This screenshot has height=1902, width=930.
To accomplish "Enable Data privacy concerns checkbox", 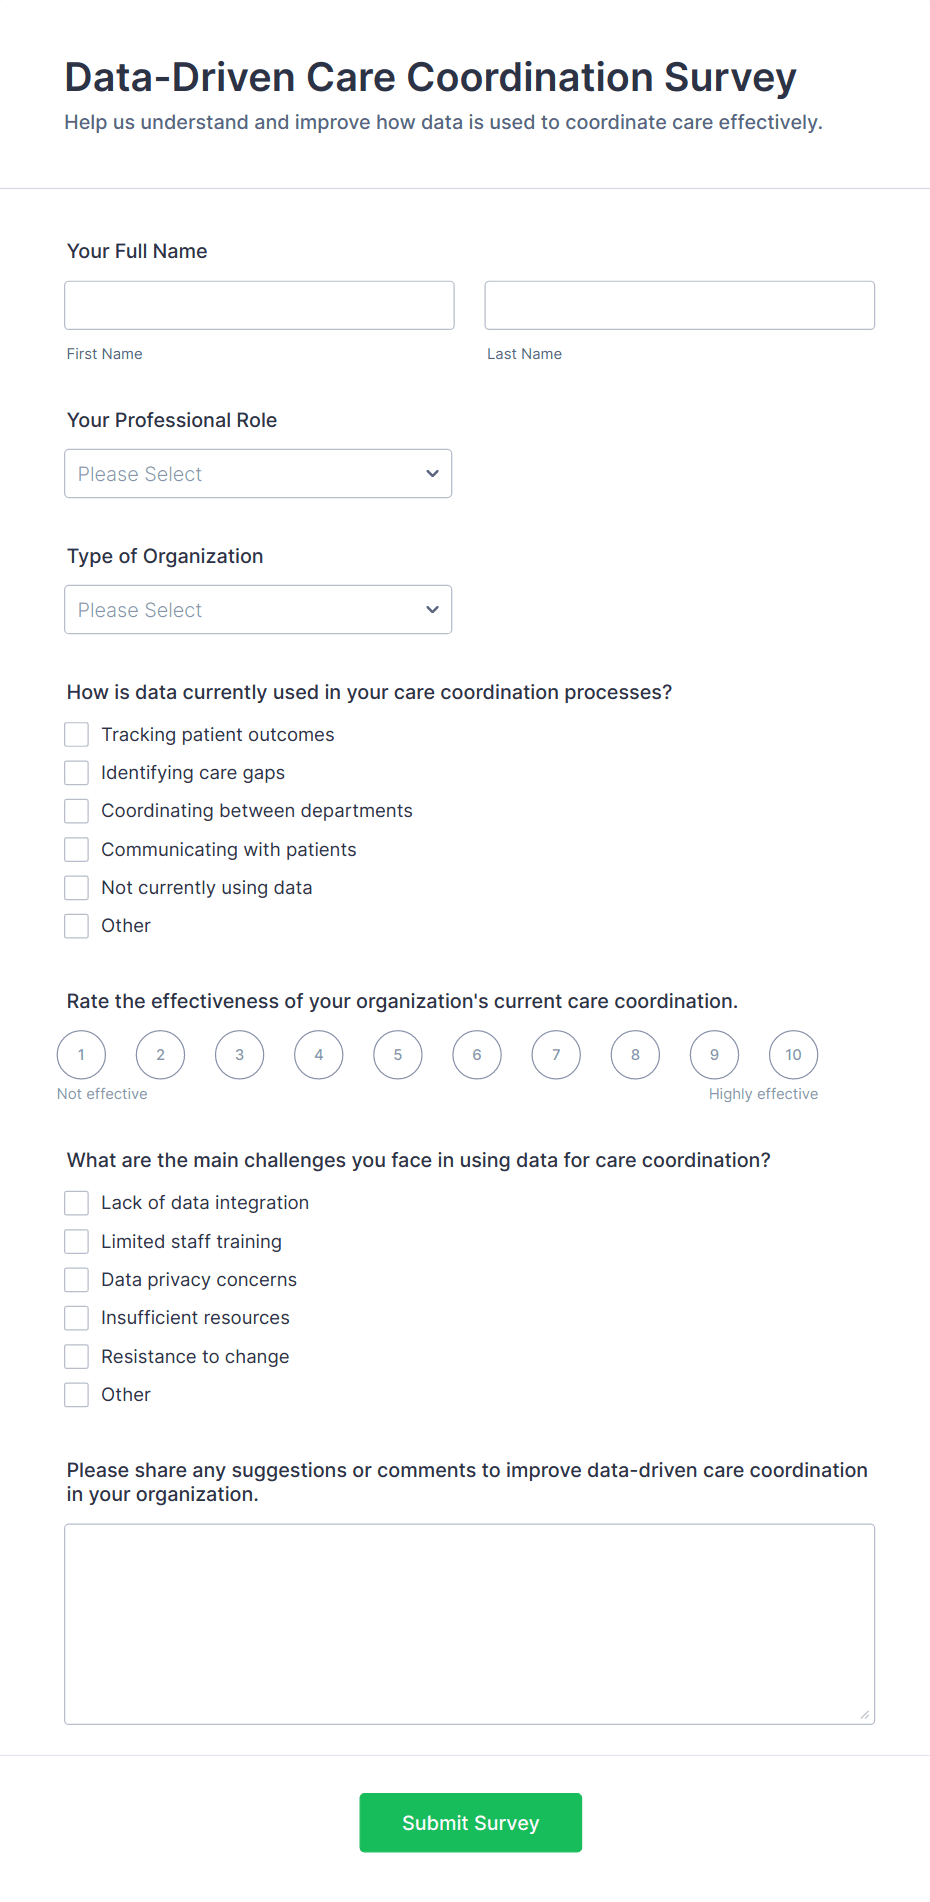I will pyautogui.click(x=77, y=1280).
